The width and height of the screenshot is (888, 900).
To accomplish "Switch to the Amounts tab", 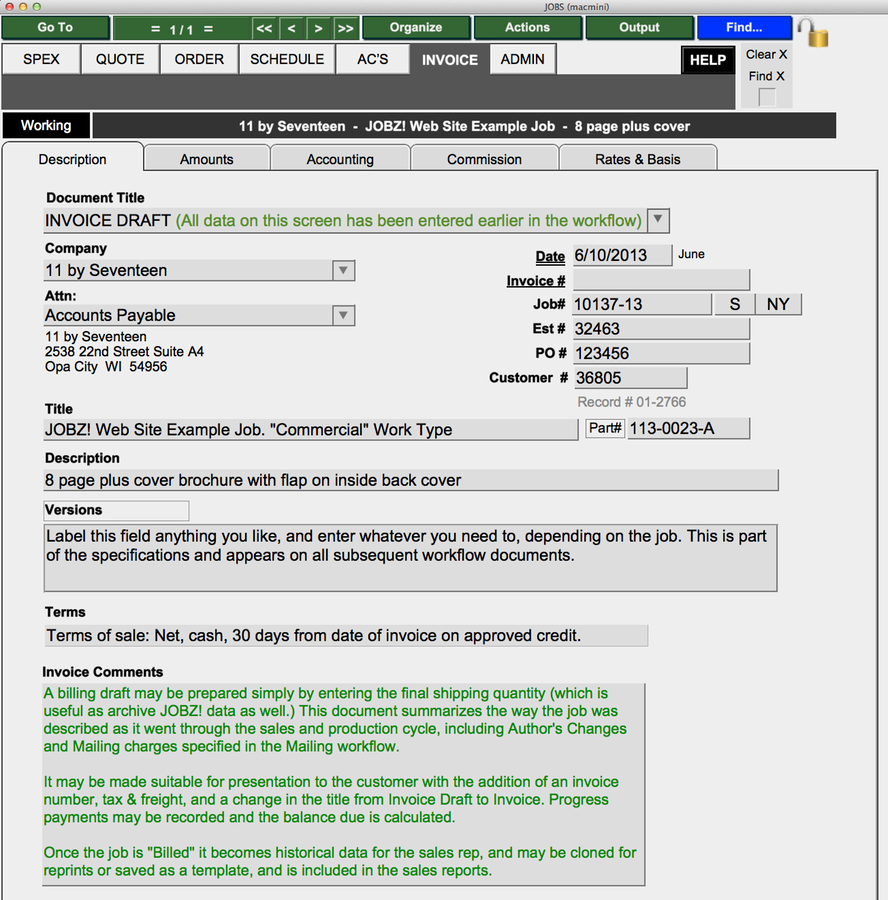I will point(206,158).
